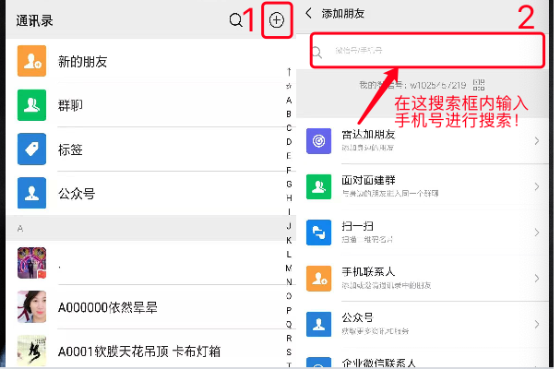Click 添加朋友 page title
The image size is (554, 369).
click(x=343, y=13)
